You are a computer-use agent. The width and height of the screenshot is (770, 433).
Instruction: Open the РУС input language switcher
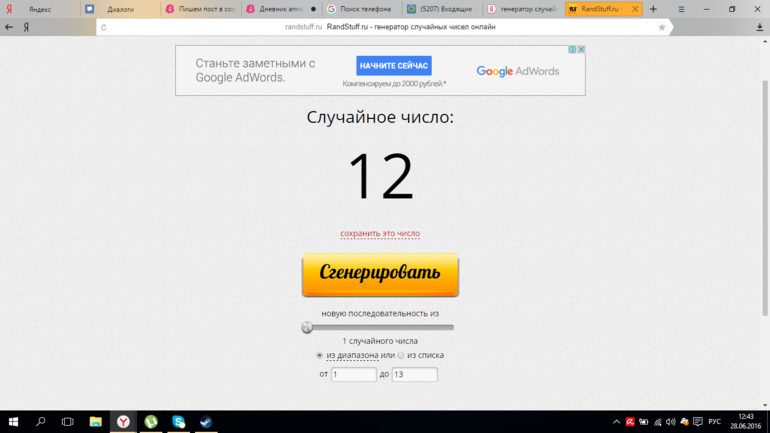click(x=714, y=422)
